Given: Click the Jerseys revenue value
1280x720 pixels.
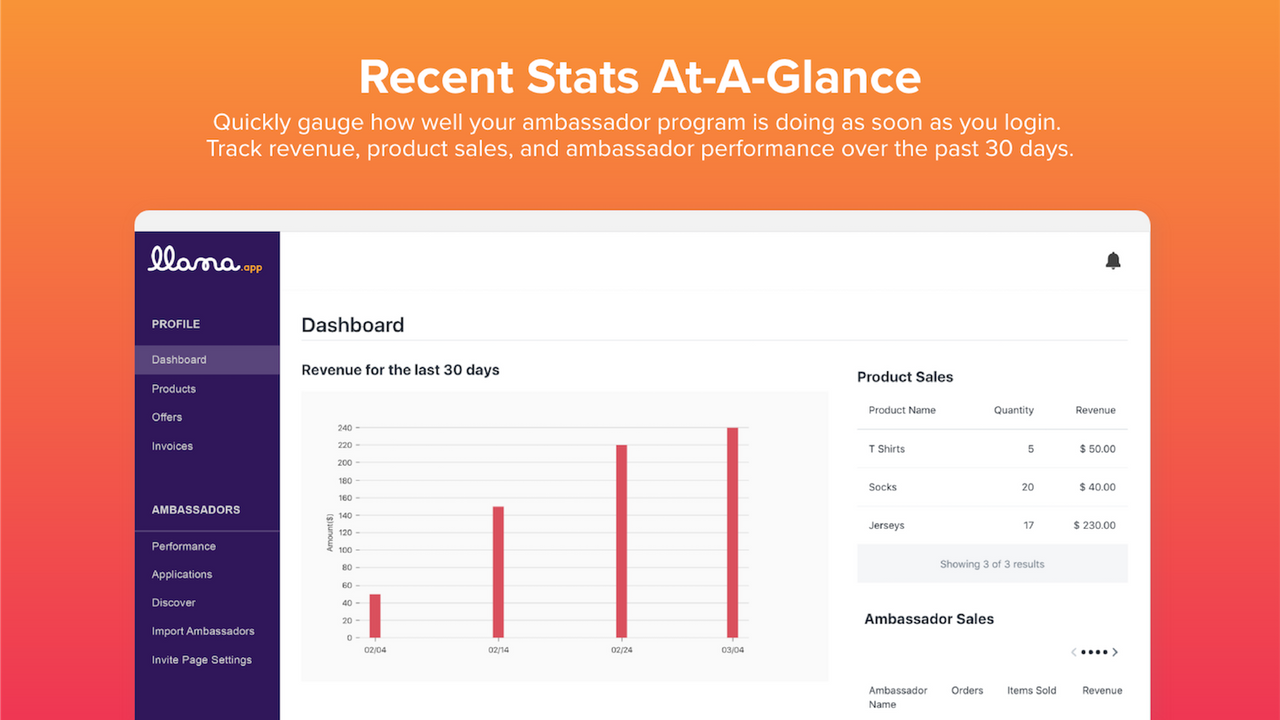Looking at the screenshot, I should (1095, 525).
